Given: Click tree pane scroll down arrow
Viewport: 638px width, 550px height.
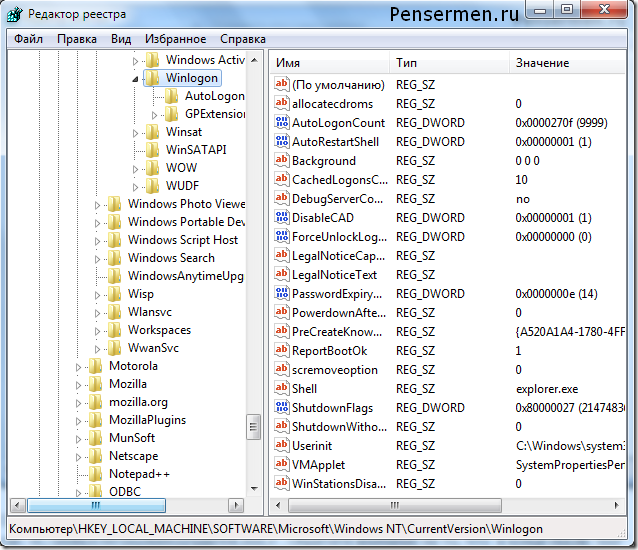Looking at the screenshot, I should (254, 489).
